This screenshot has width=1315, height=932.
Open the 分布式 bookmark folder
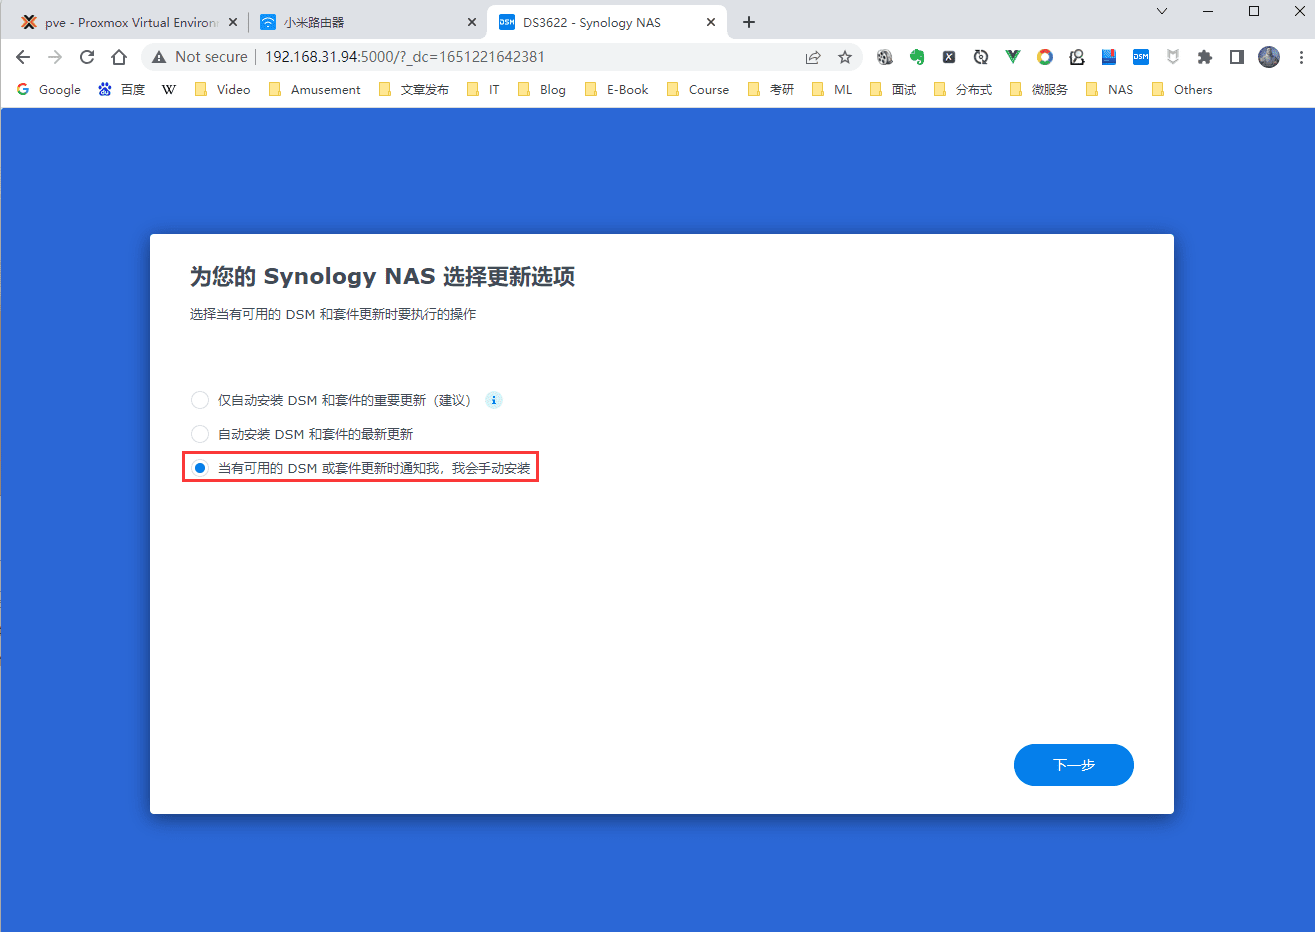click(963, 90)
